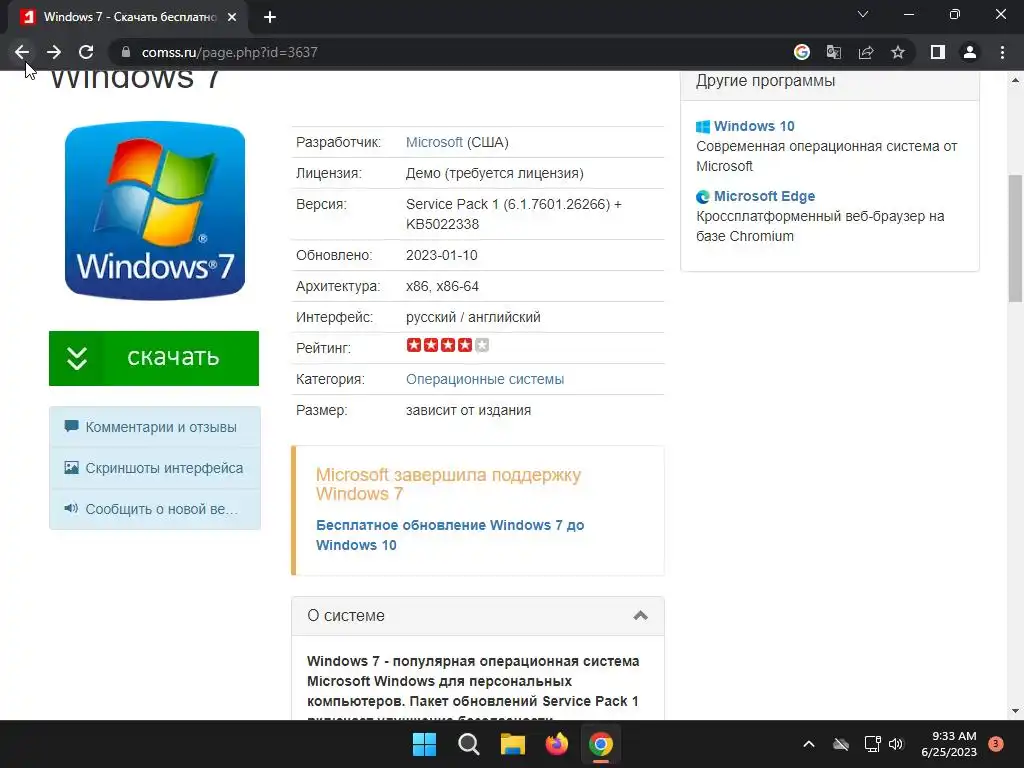
Task: Open the volume tray icon
Action: (x=896, y=744)
